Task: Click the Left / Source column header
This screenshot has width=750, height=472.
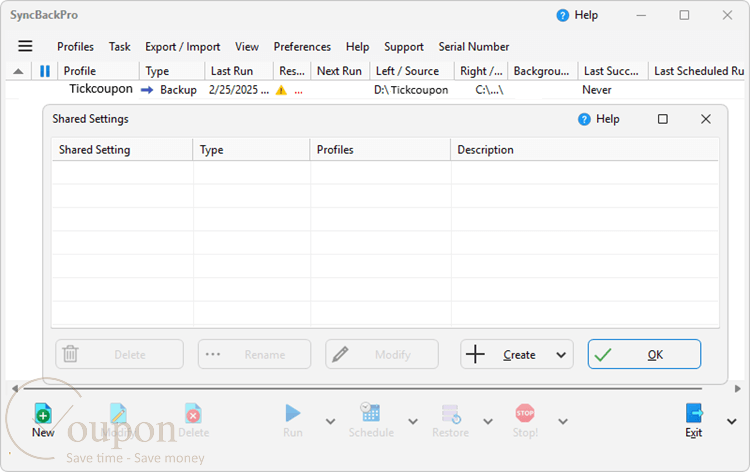Action: click(x=411, y=71)
